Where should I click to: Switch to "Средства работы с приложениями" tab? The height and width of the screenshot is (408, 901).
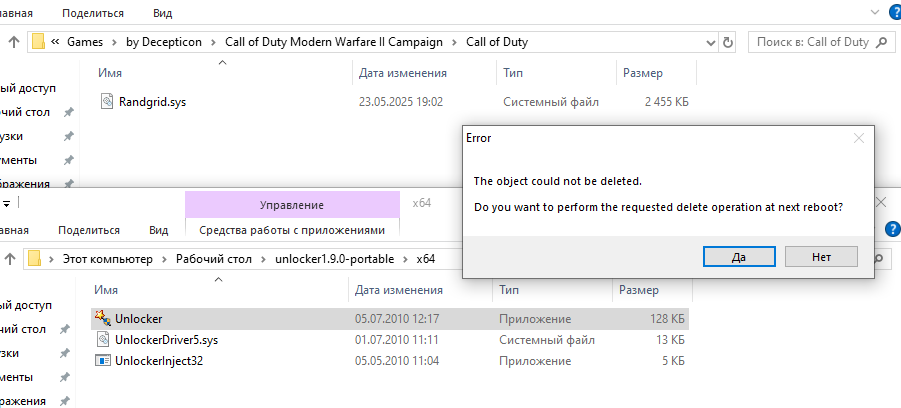coord(291,230)
